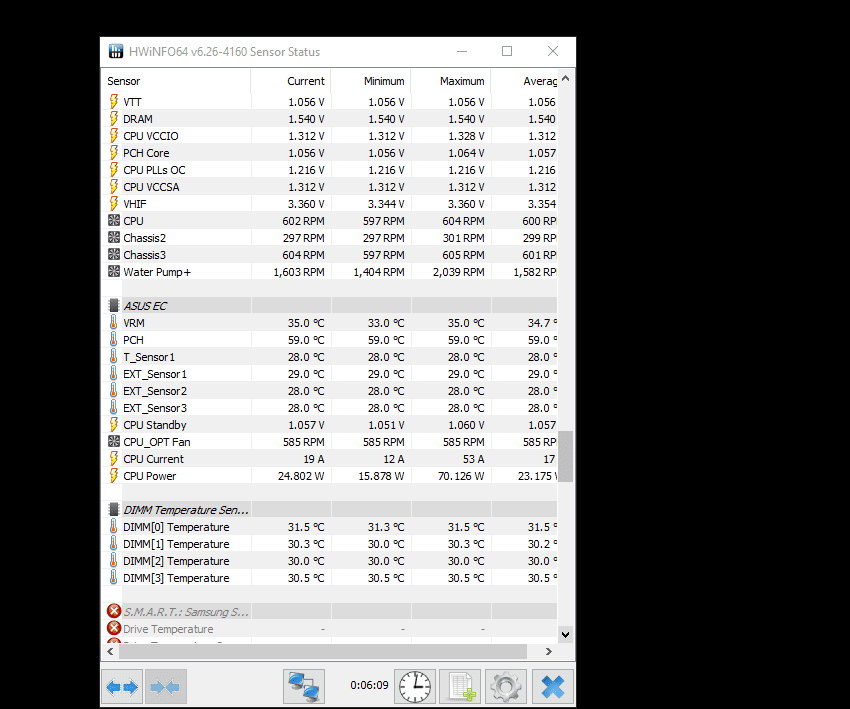Image resolution: width=850 pixels, height=709 pixels.
Task: Click the fan icon beside CPU_OPT Fan
Action: (x=114, y=441)
